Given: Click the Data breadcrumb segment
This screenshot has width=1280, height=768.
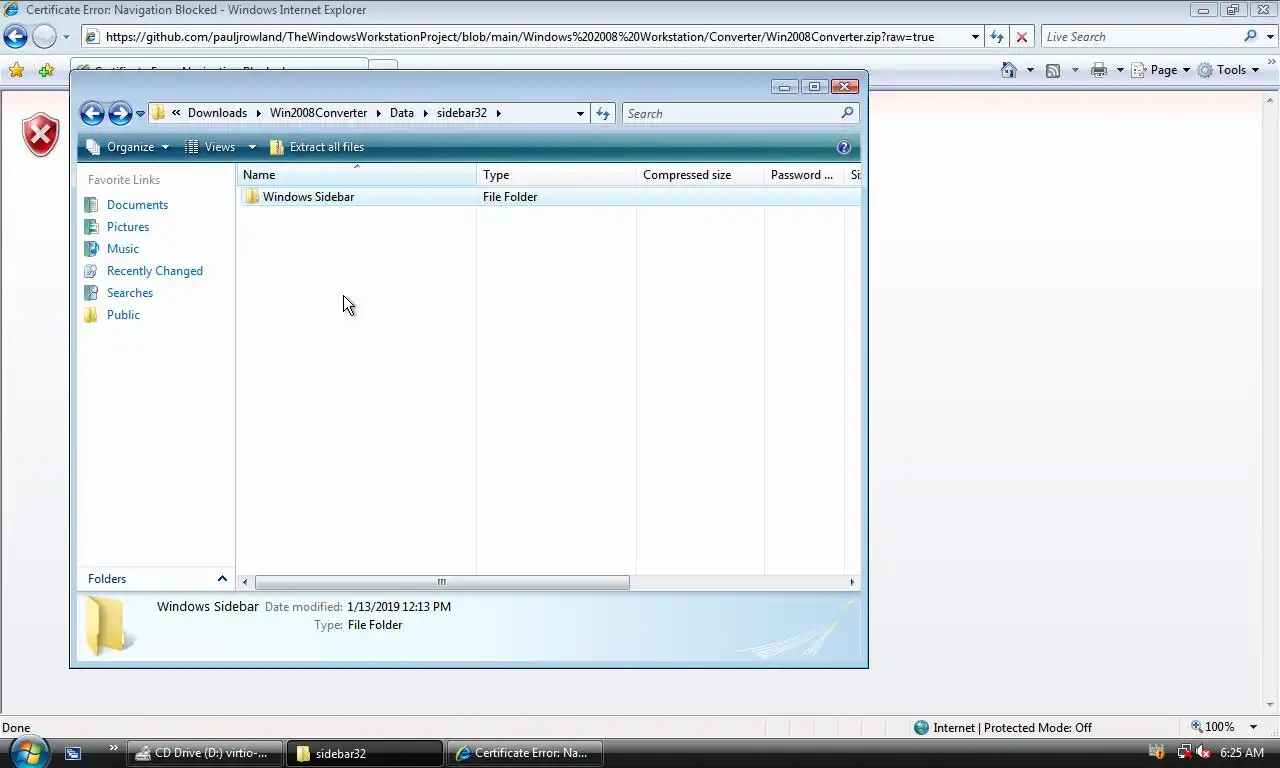Looking at the screenshot, I should (402, 113).
